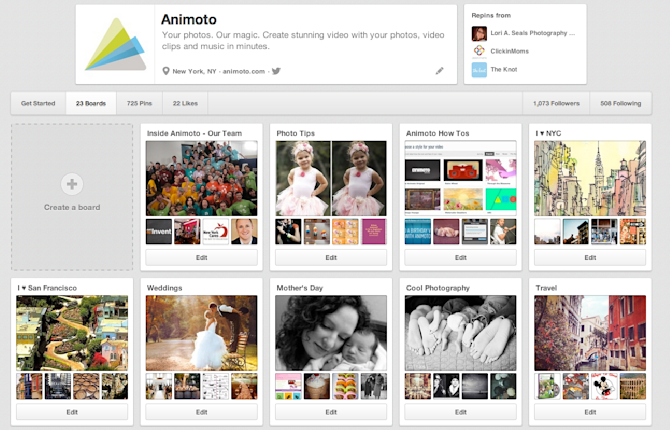
Task: Open the I ♥ NYC board title
Action: point(548,133)
